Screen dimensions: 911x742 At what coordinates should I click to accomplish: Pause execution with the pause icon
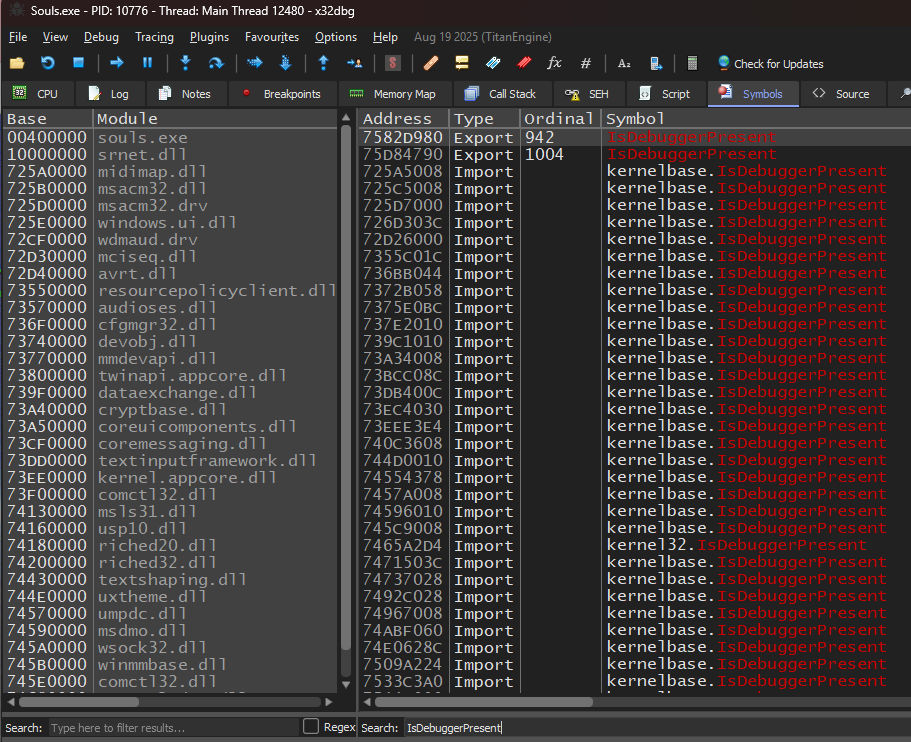[147, 63]
